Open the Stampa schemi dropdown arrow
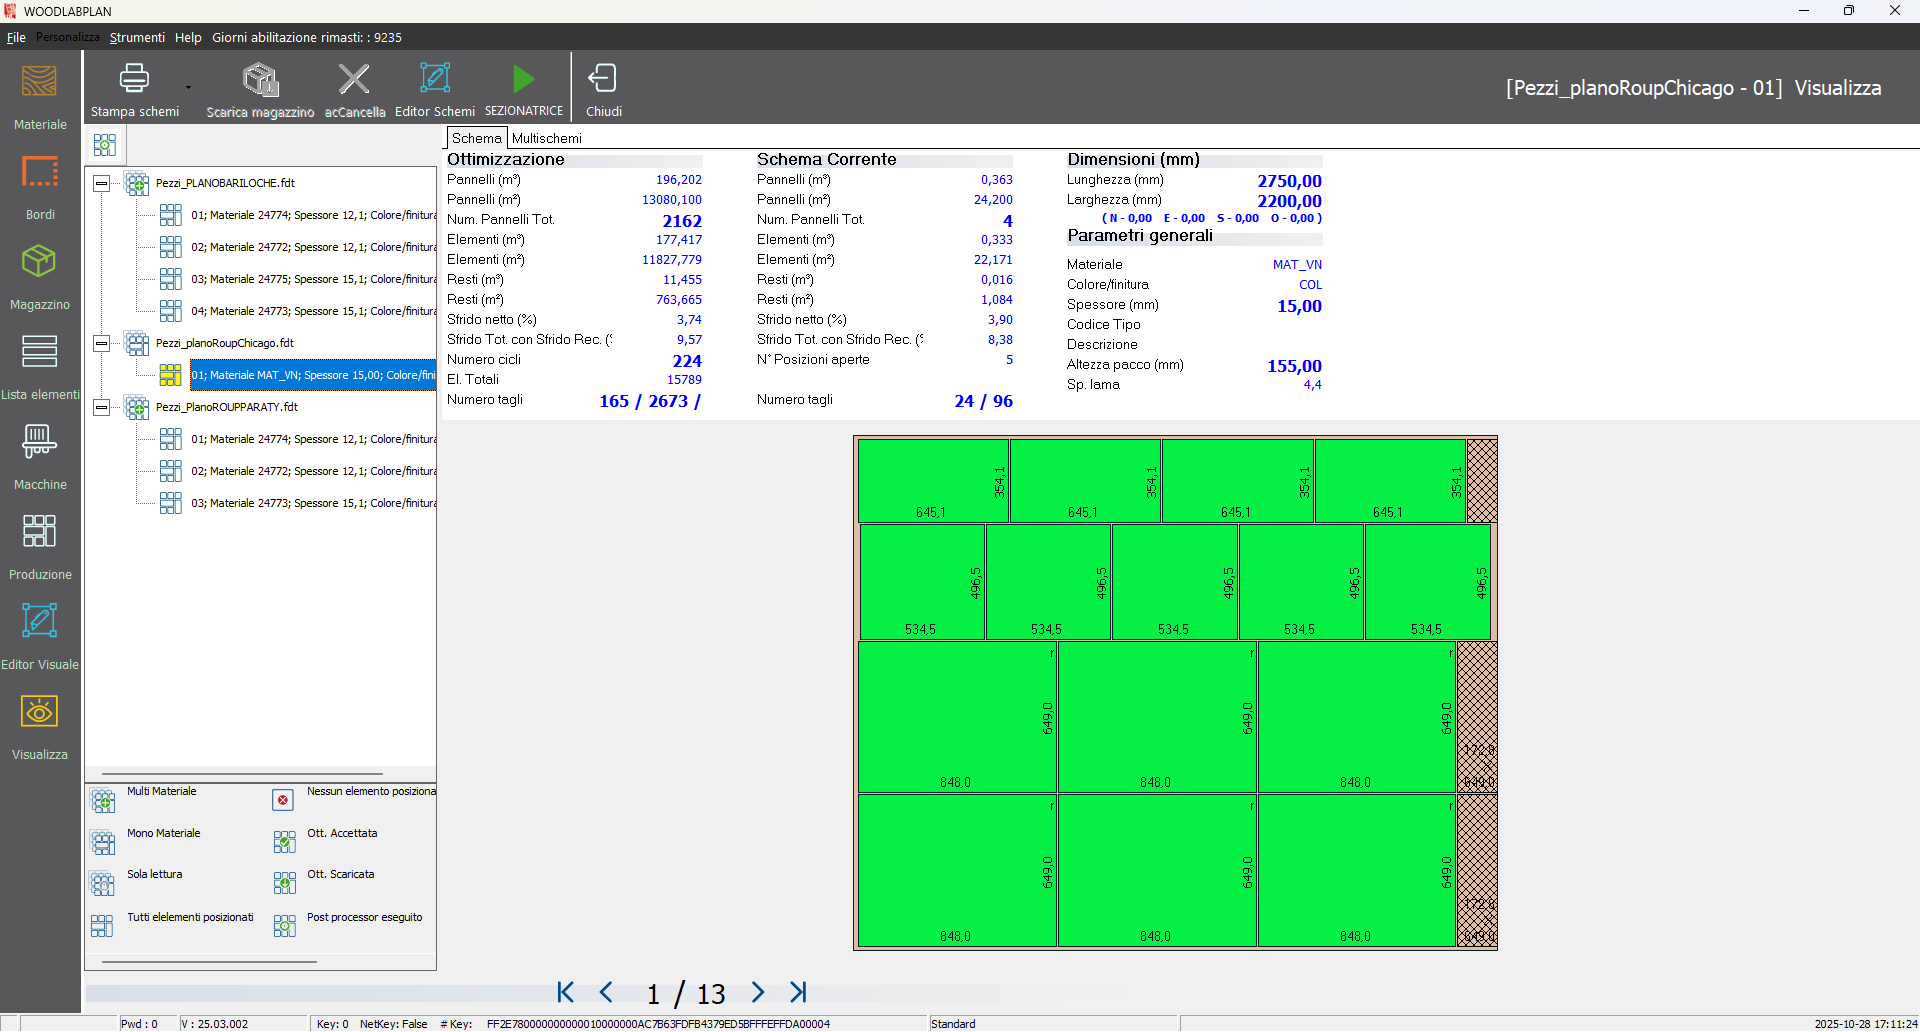The width and height of the screenshot is (1920, 1032). click(187, 87)
